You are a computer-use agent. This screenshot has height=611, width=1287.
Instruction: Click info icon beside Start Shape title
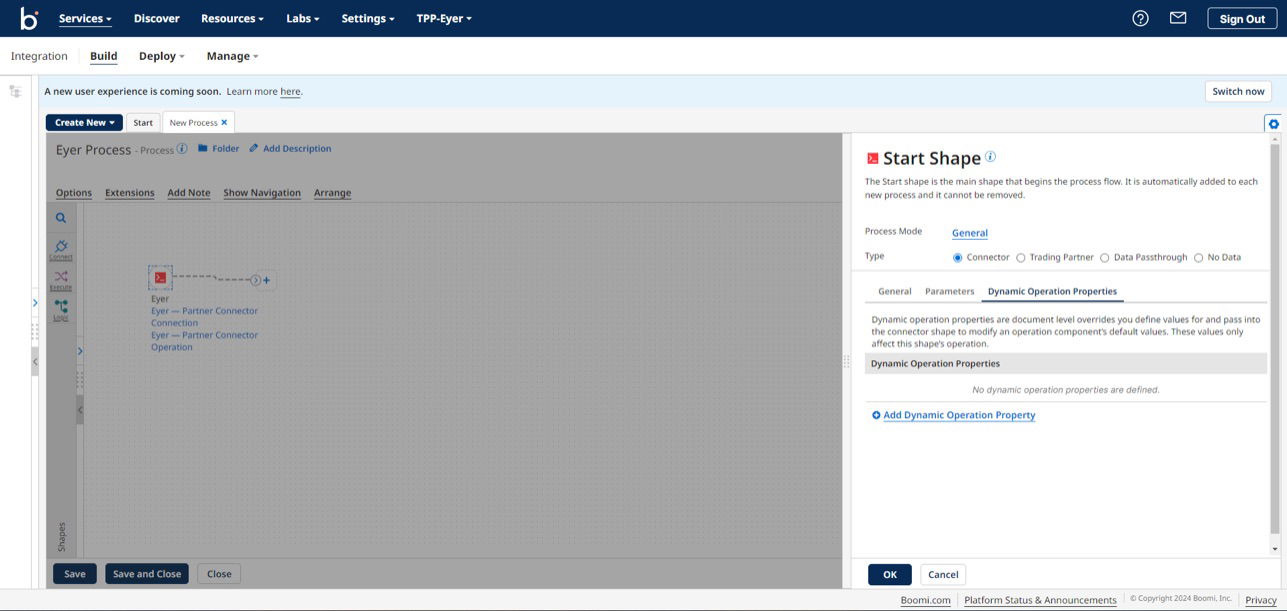tap(991, 157)
